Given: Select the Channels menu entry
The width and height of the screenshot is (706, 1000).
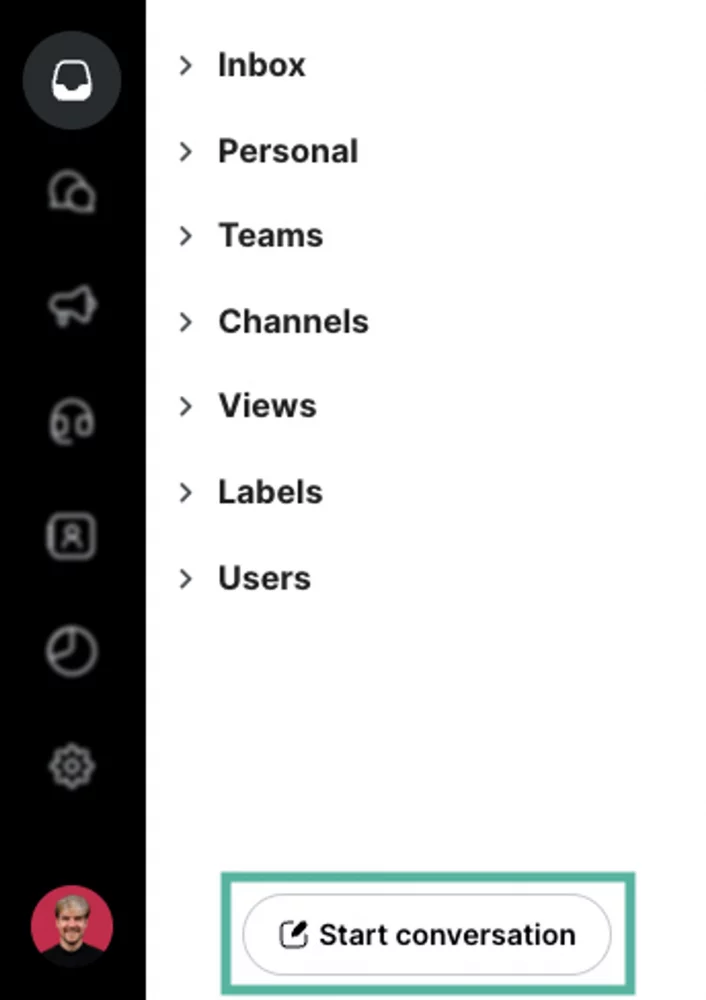Looking at the screenshot, I should pyautogui.click(x=293, y=322).
